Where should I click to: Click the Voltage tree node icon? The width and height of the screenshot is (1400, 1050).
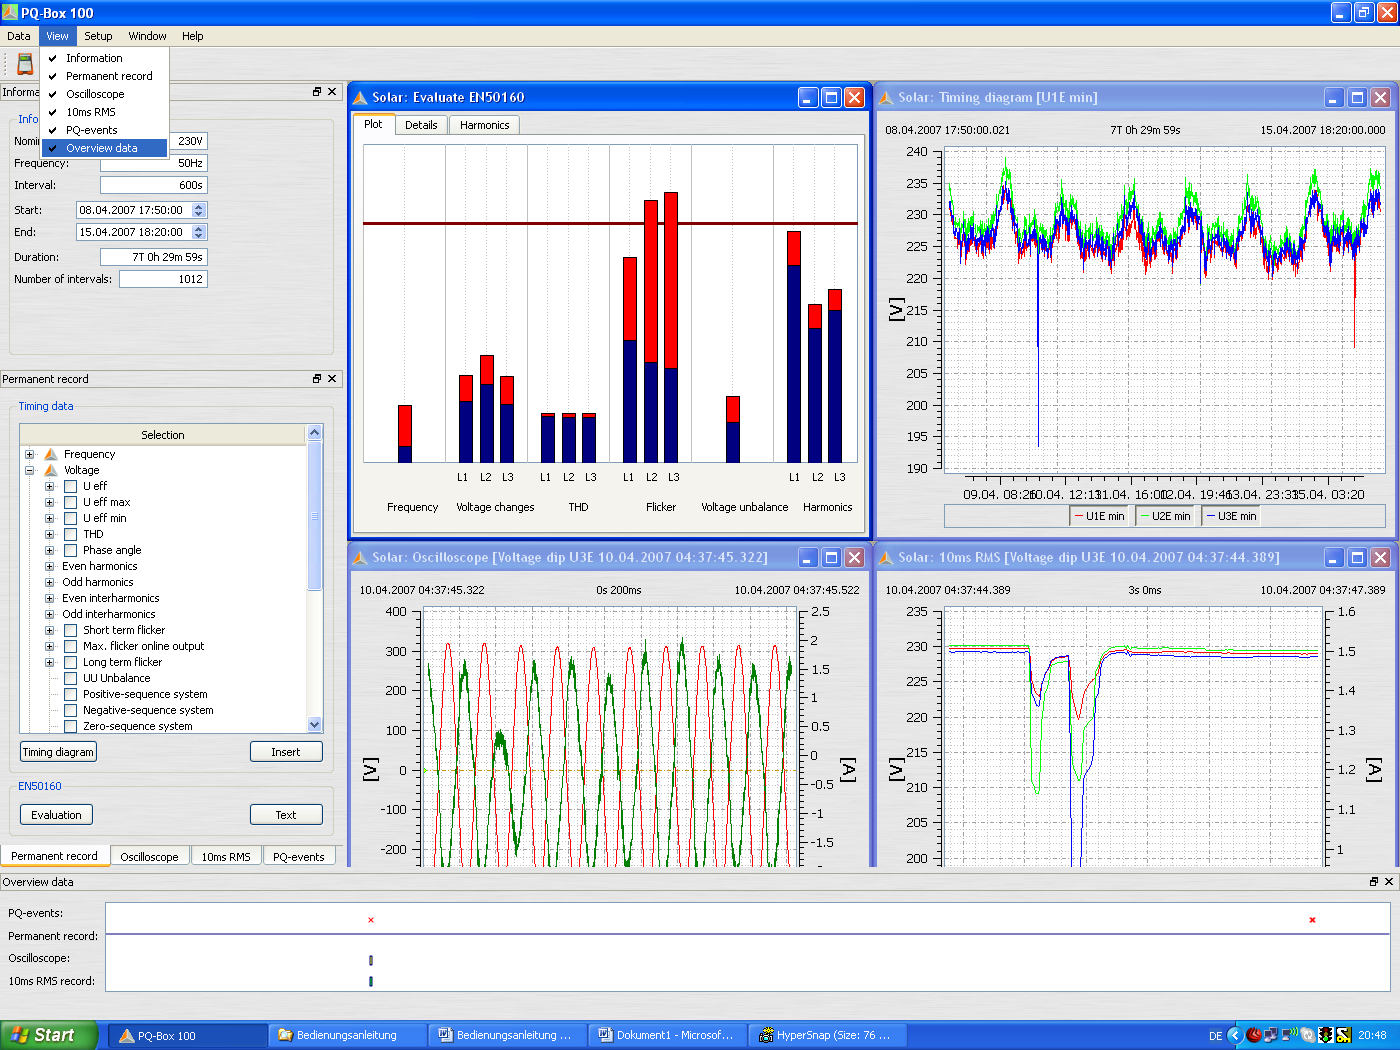(51, 470)
